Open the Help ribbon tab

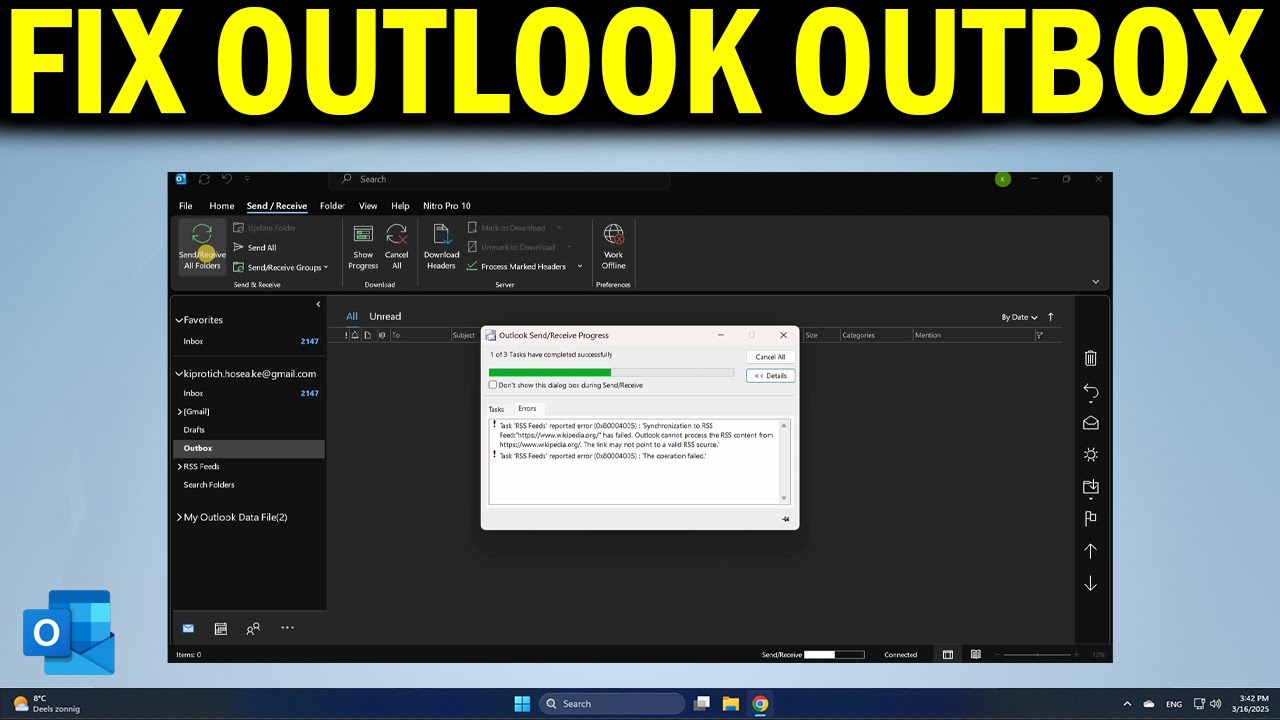pyautogui.click(x=400, y=206)
